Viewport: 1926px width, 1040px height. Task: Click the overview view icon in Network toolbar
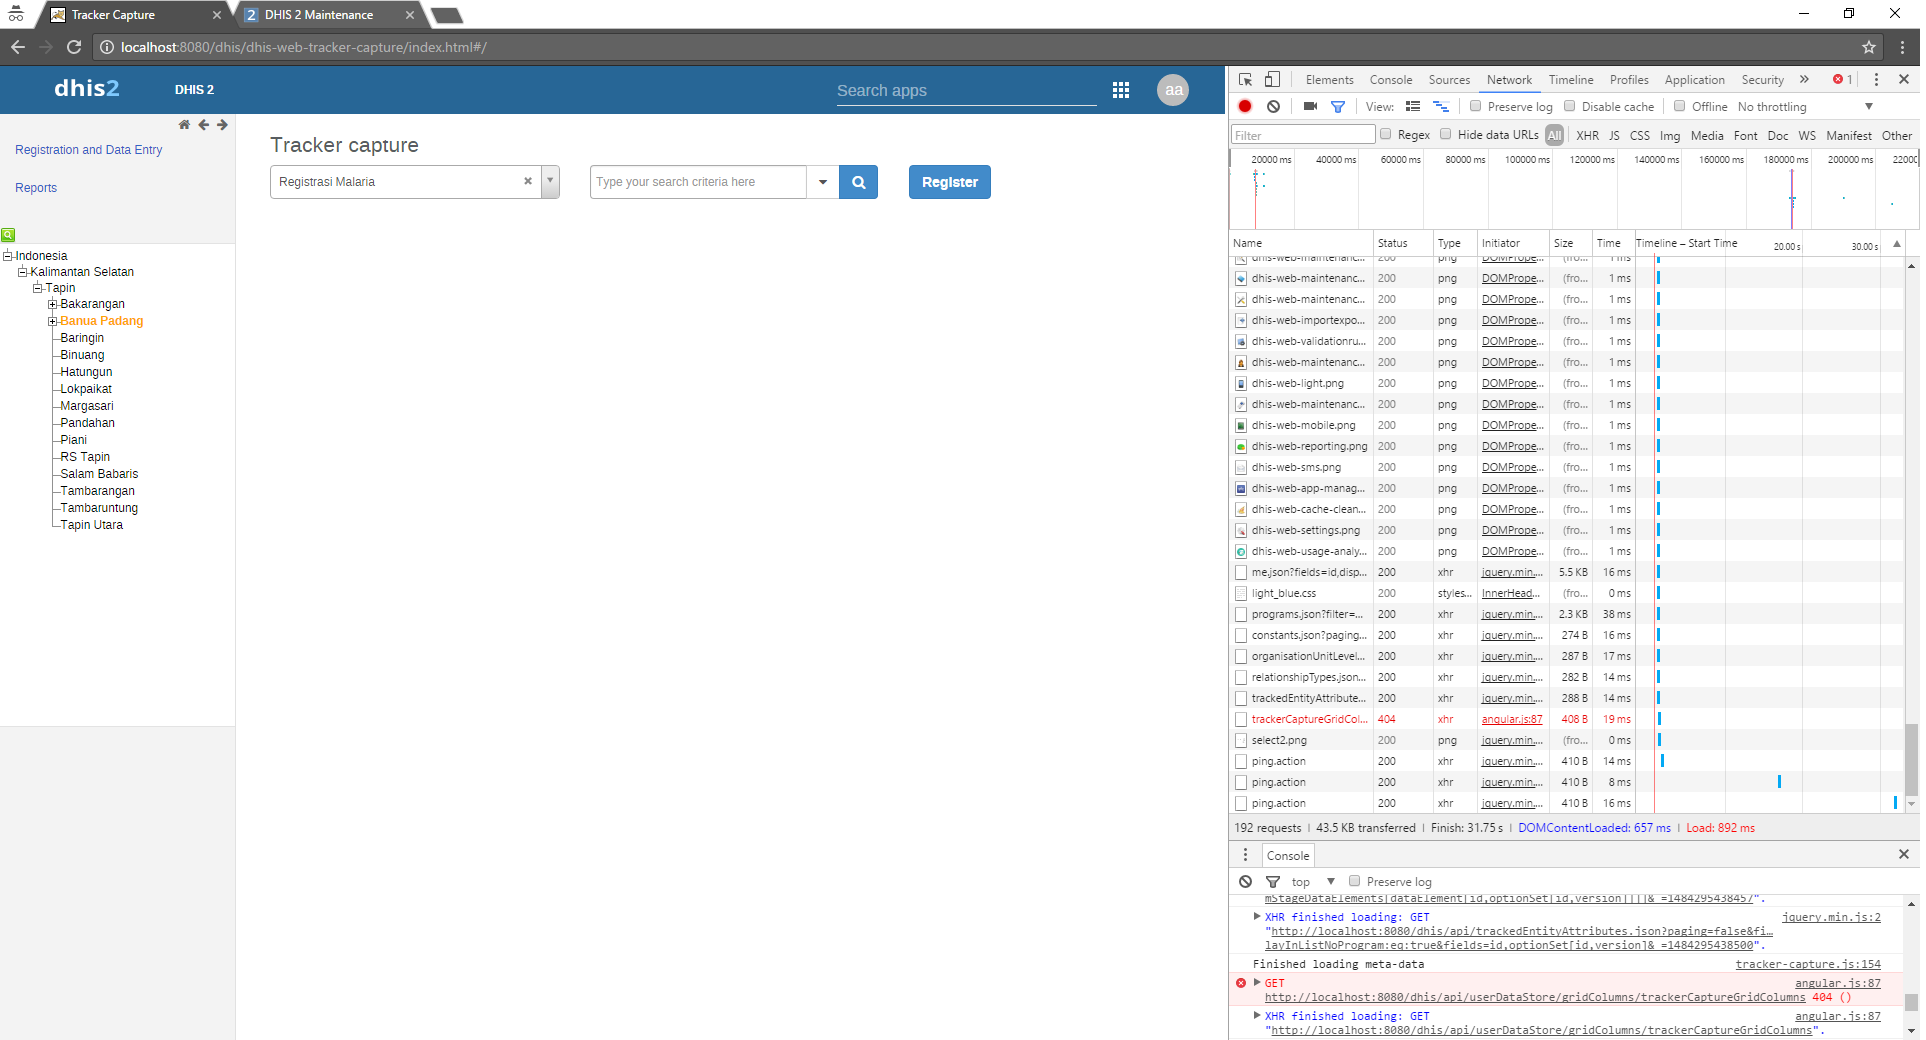(1441, 106)
